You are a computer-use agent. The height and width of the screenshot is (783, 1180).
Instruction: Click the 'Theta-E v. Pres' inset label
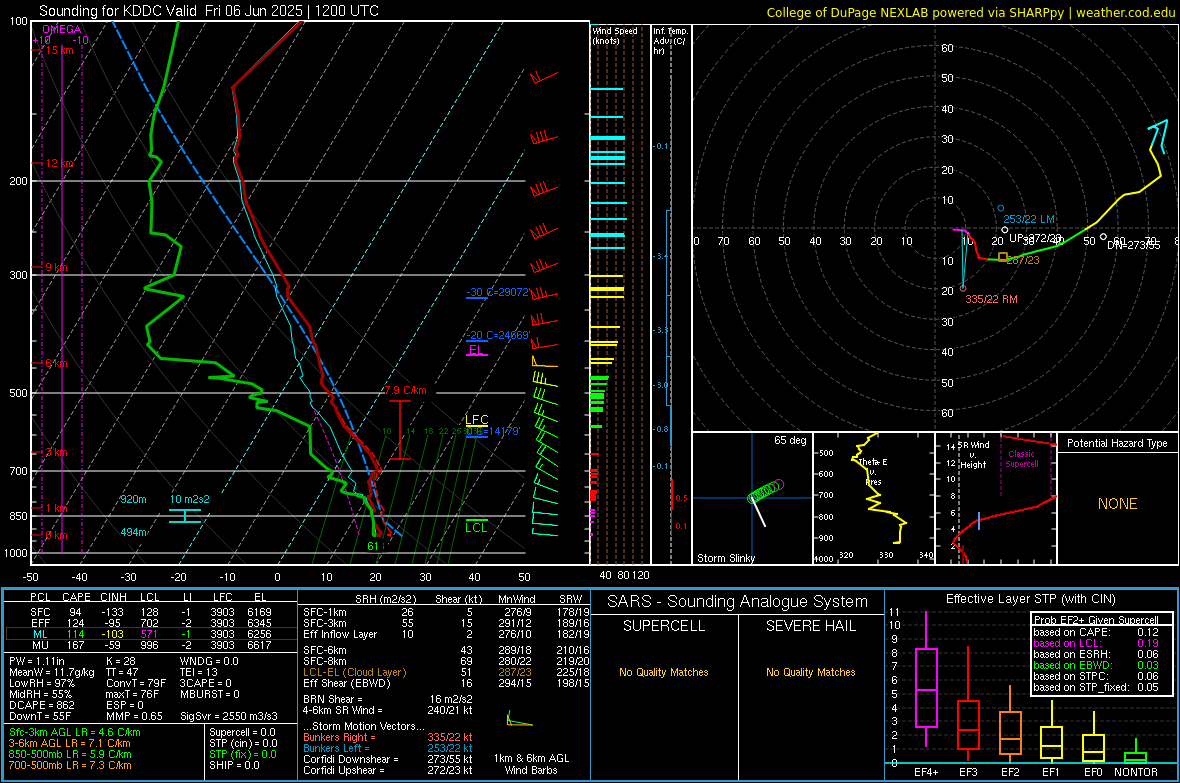(x=873, y=472)
